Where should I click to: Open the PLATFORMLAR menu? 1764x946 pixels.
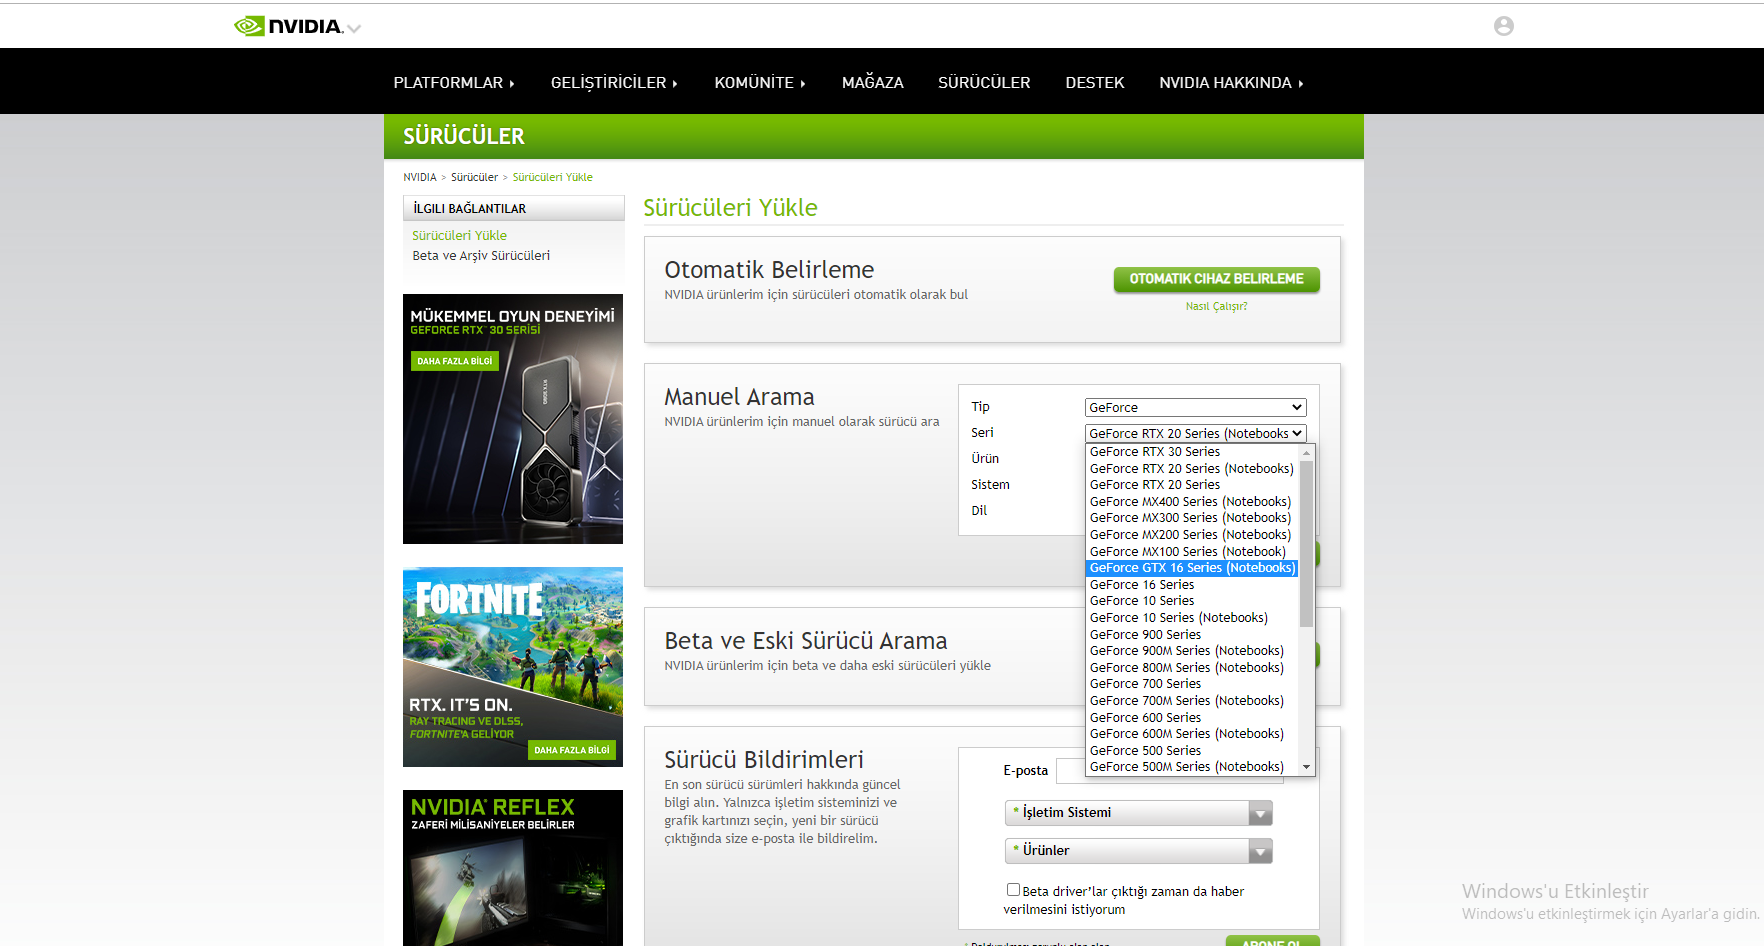coord(454,83)
